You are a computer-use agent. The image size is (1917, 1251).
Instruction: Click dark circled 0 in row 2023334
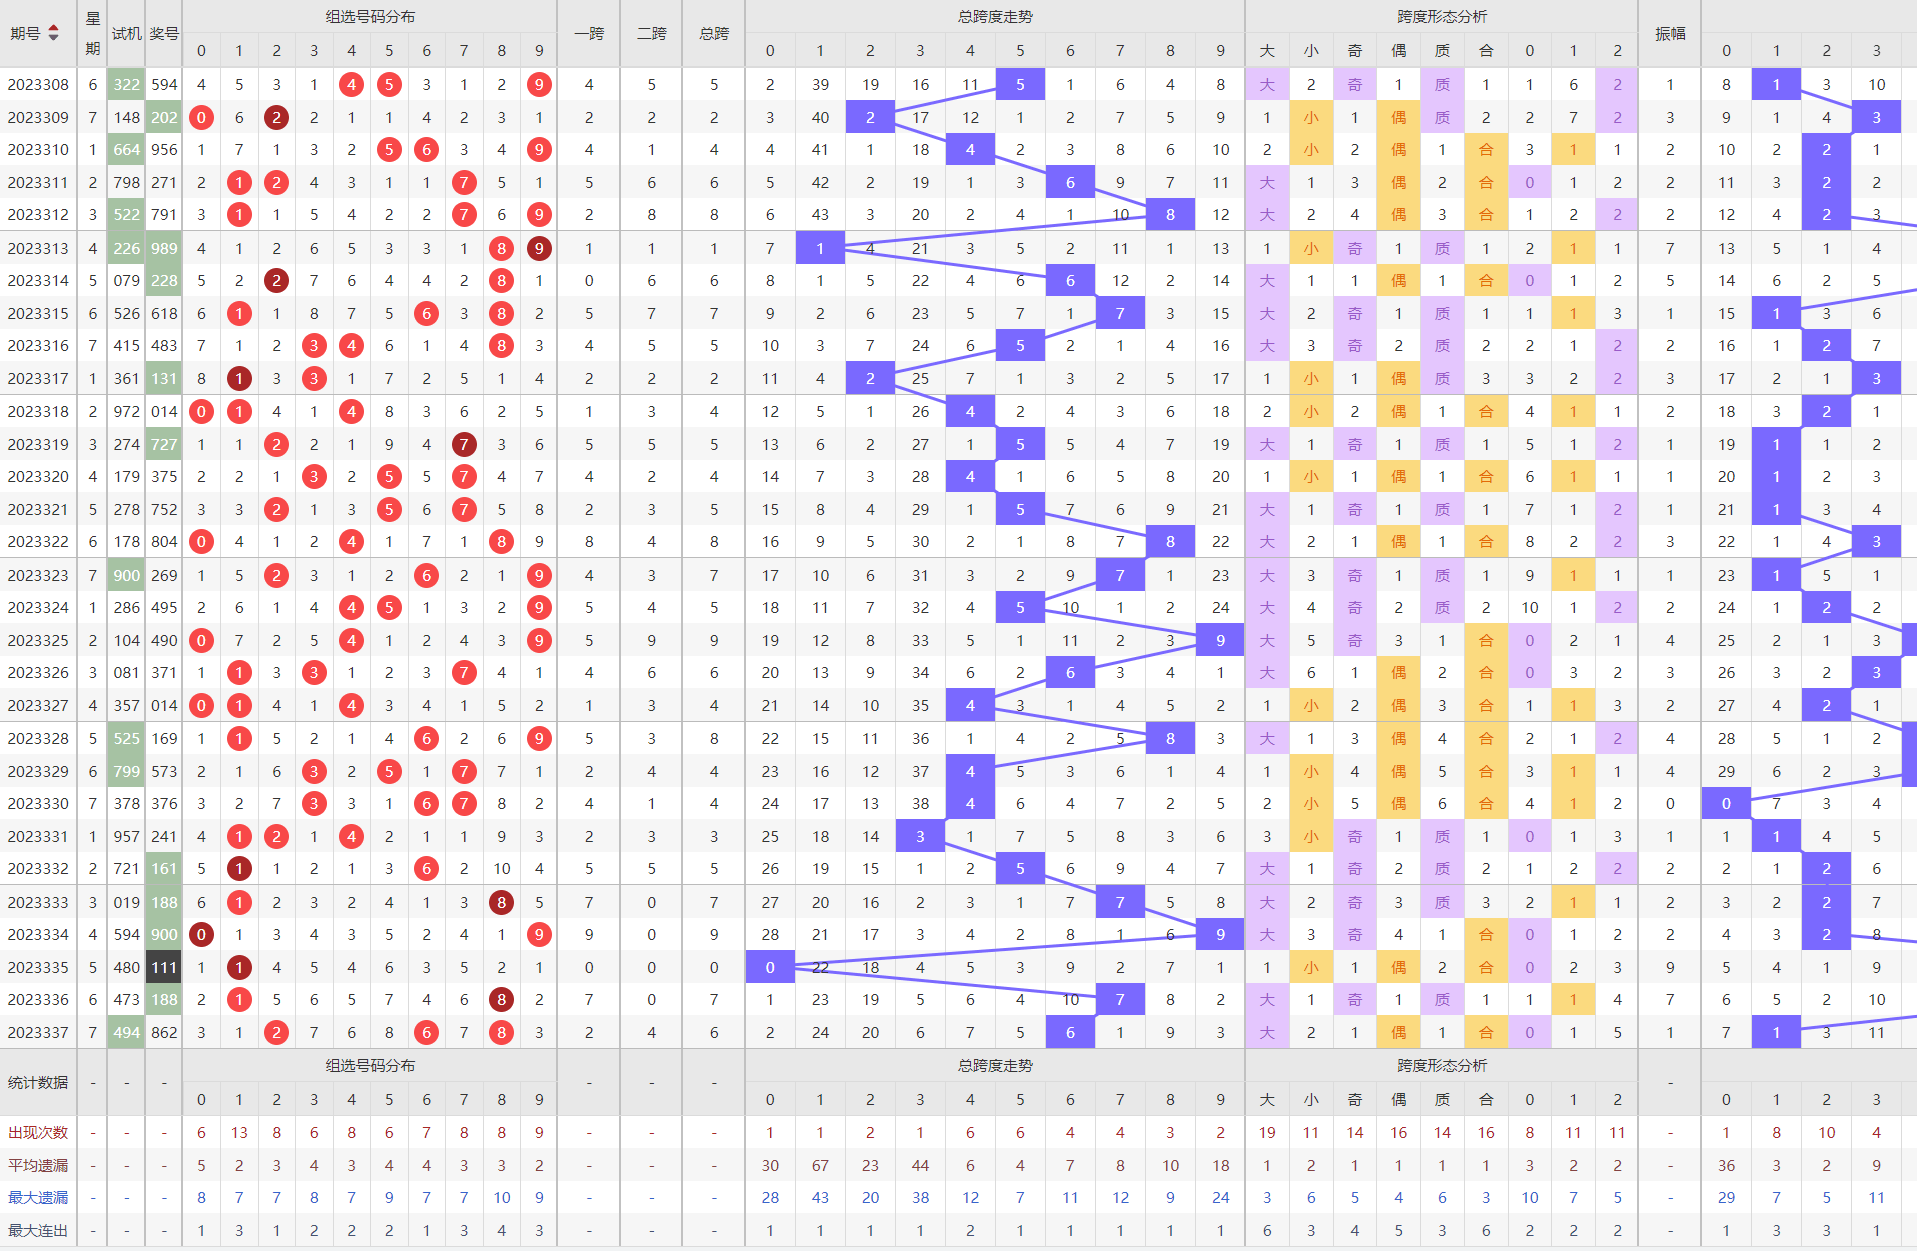tap(202, 935)
